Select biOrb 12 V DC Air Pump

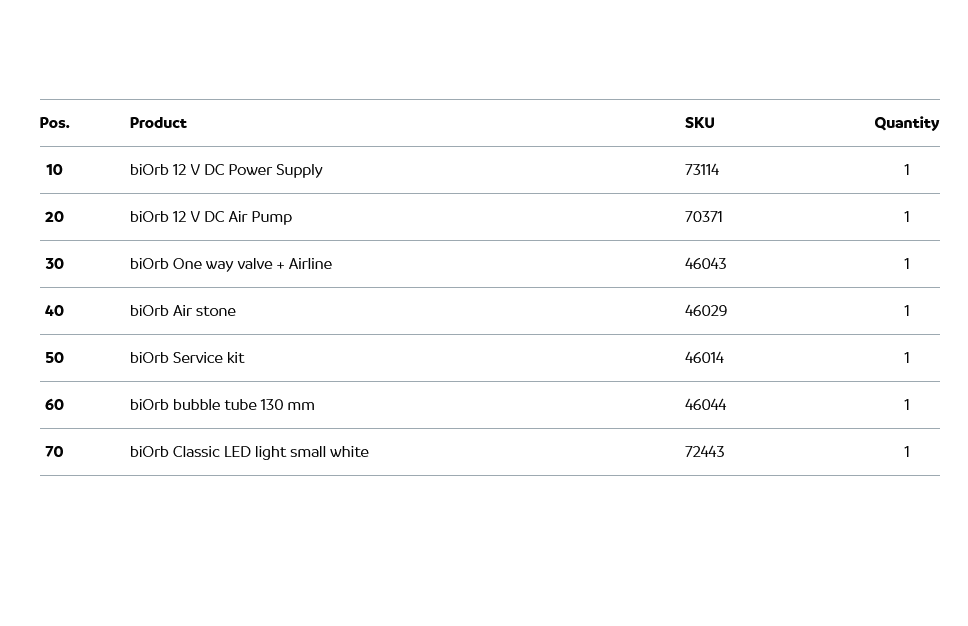(x=211, y=217)
